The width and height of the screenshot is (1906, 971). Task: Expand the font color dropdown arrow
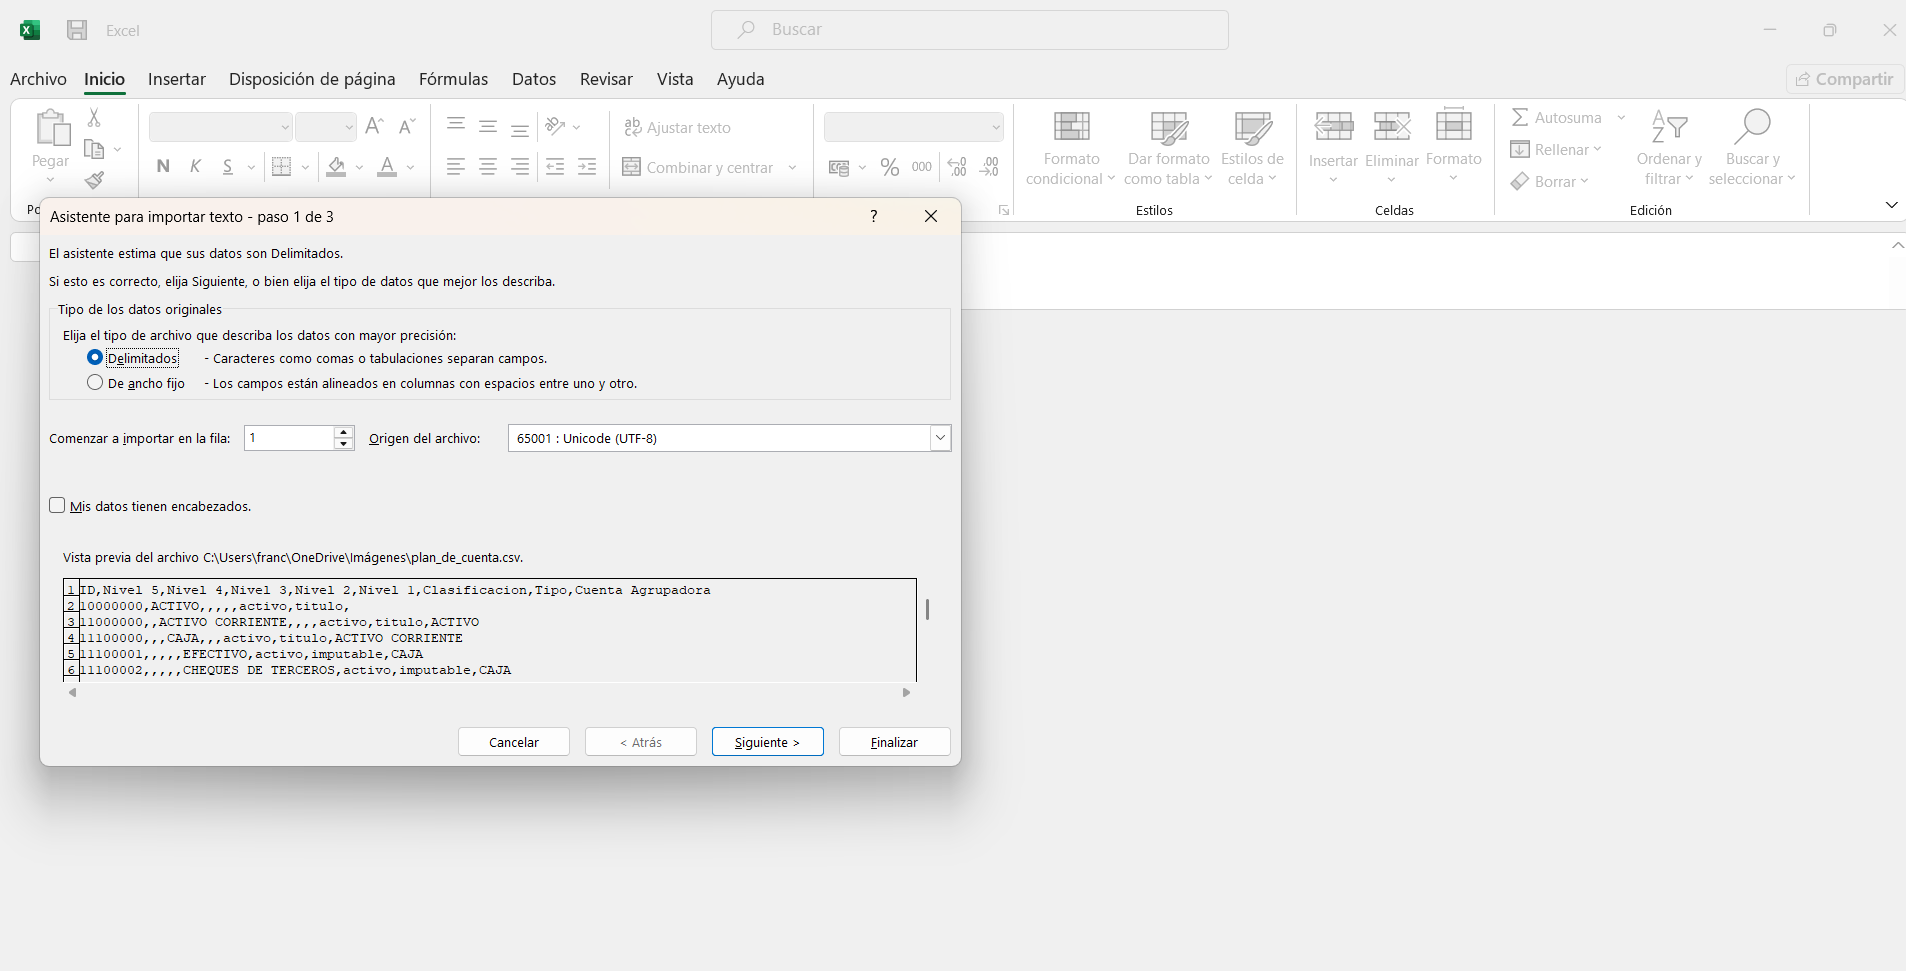click(x=410, y=167)
